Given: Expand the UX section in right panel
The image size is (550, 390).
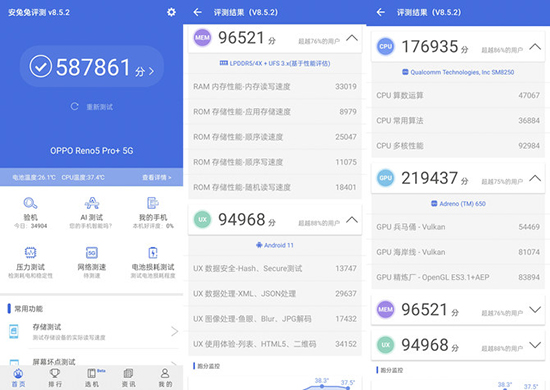Looking at the screenshot, I should point(535,345).
